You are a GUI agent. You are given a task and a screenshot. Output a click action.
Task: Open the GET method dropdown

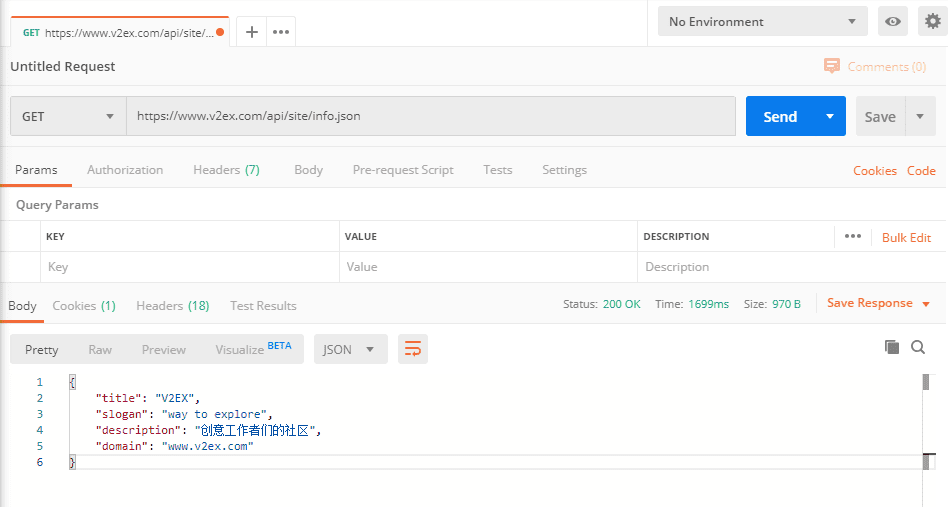pos(68,116)
